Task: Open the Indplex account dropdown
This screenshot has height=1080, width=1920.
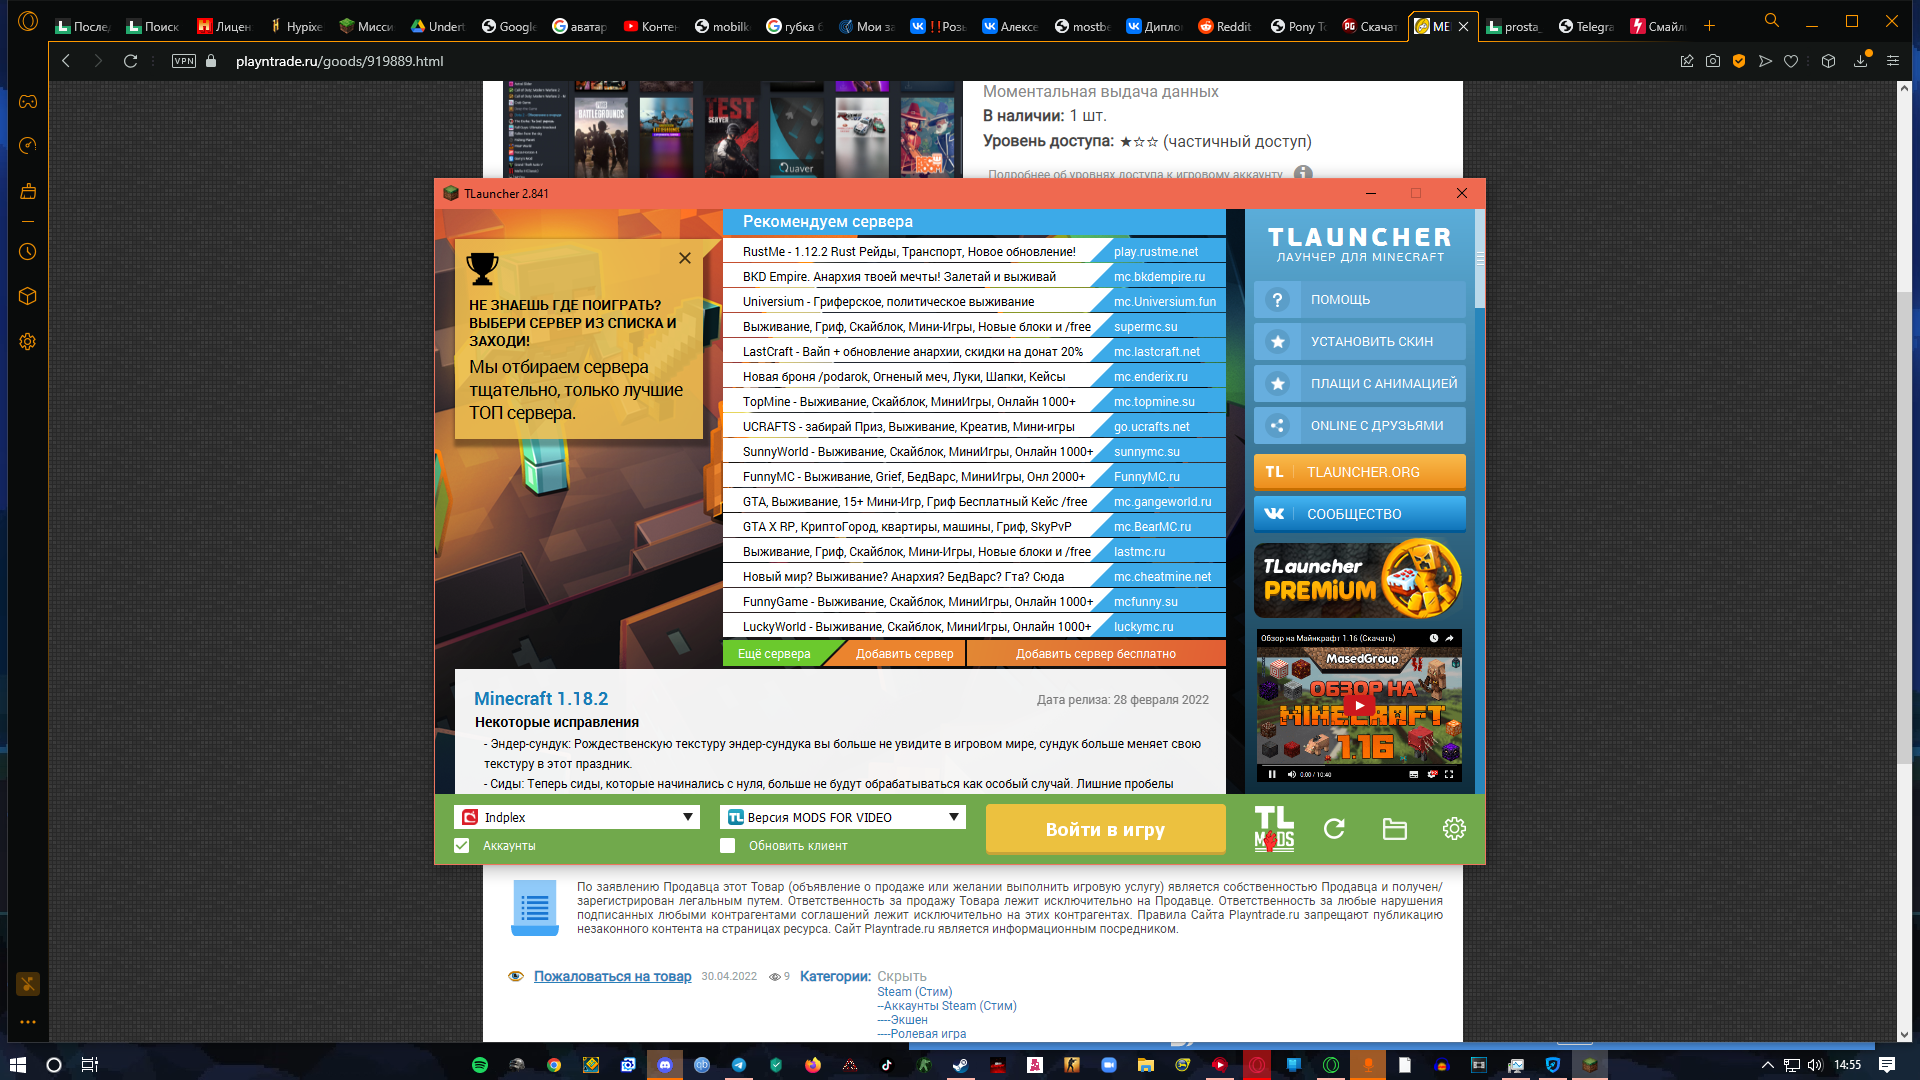Action: pos(577,818)
